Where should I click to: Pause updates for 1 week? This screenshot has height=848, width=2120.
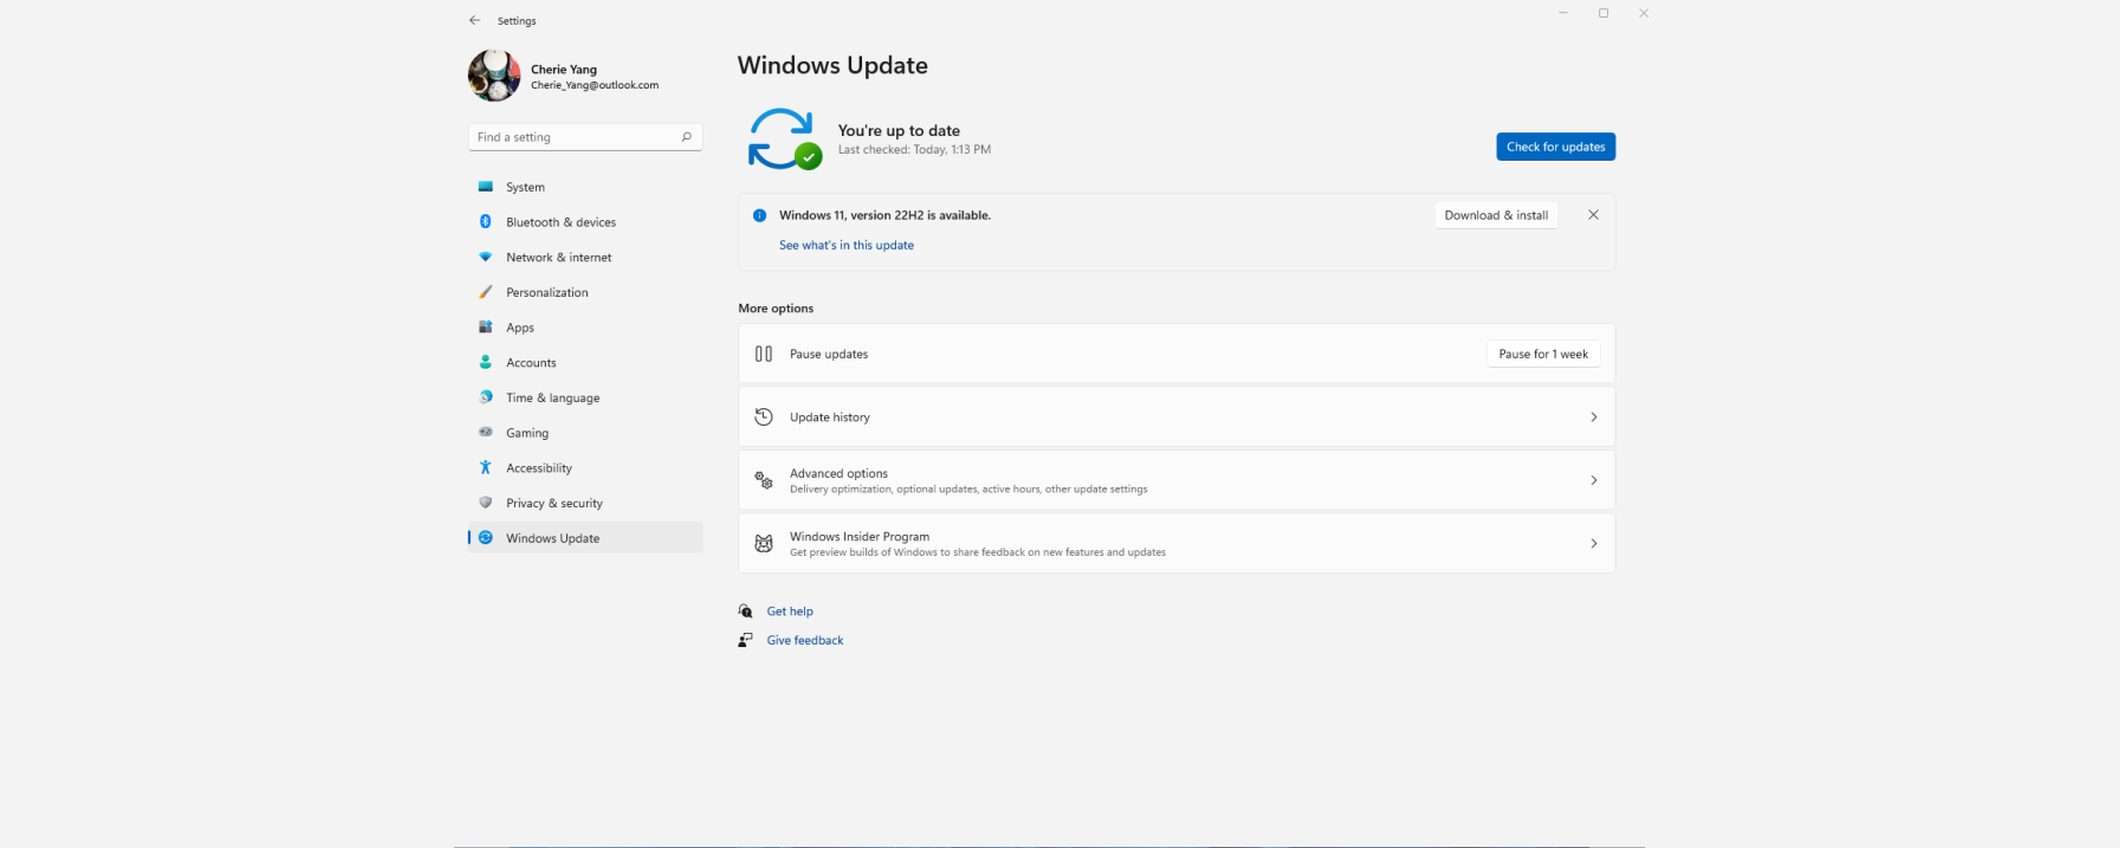[1542, 354]
